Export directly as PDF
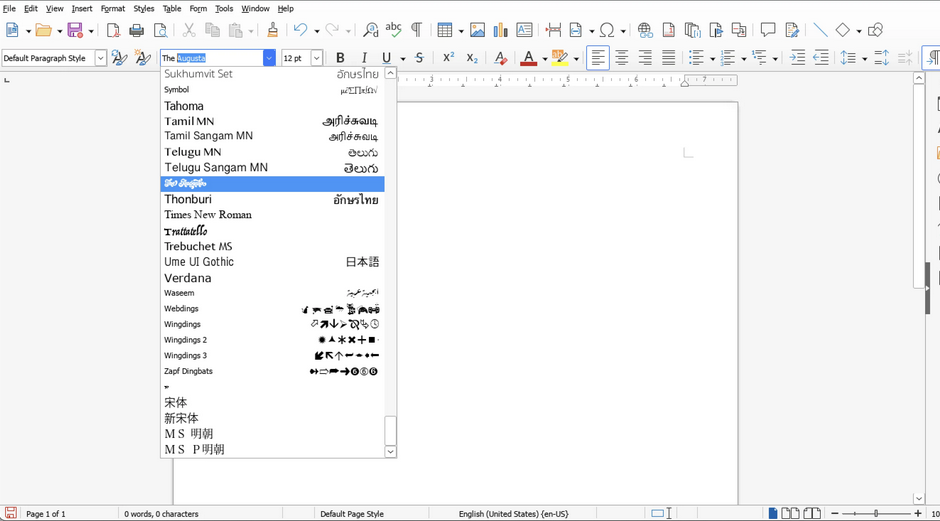Image resolution: width=940 pixels, height=521 pixels. pos(113,30)
